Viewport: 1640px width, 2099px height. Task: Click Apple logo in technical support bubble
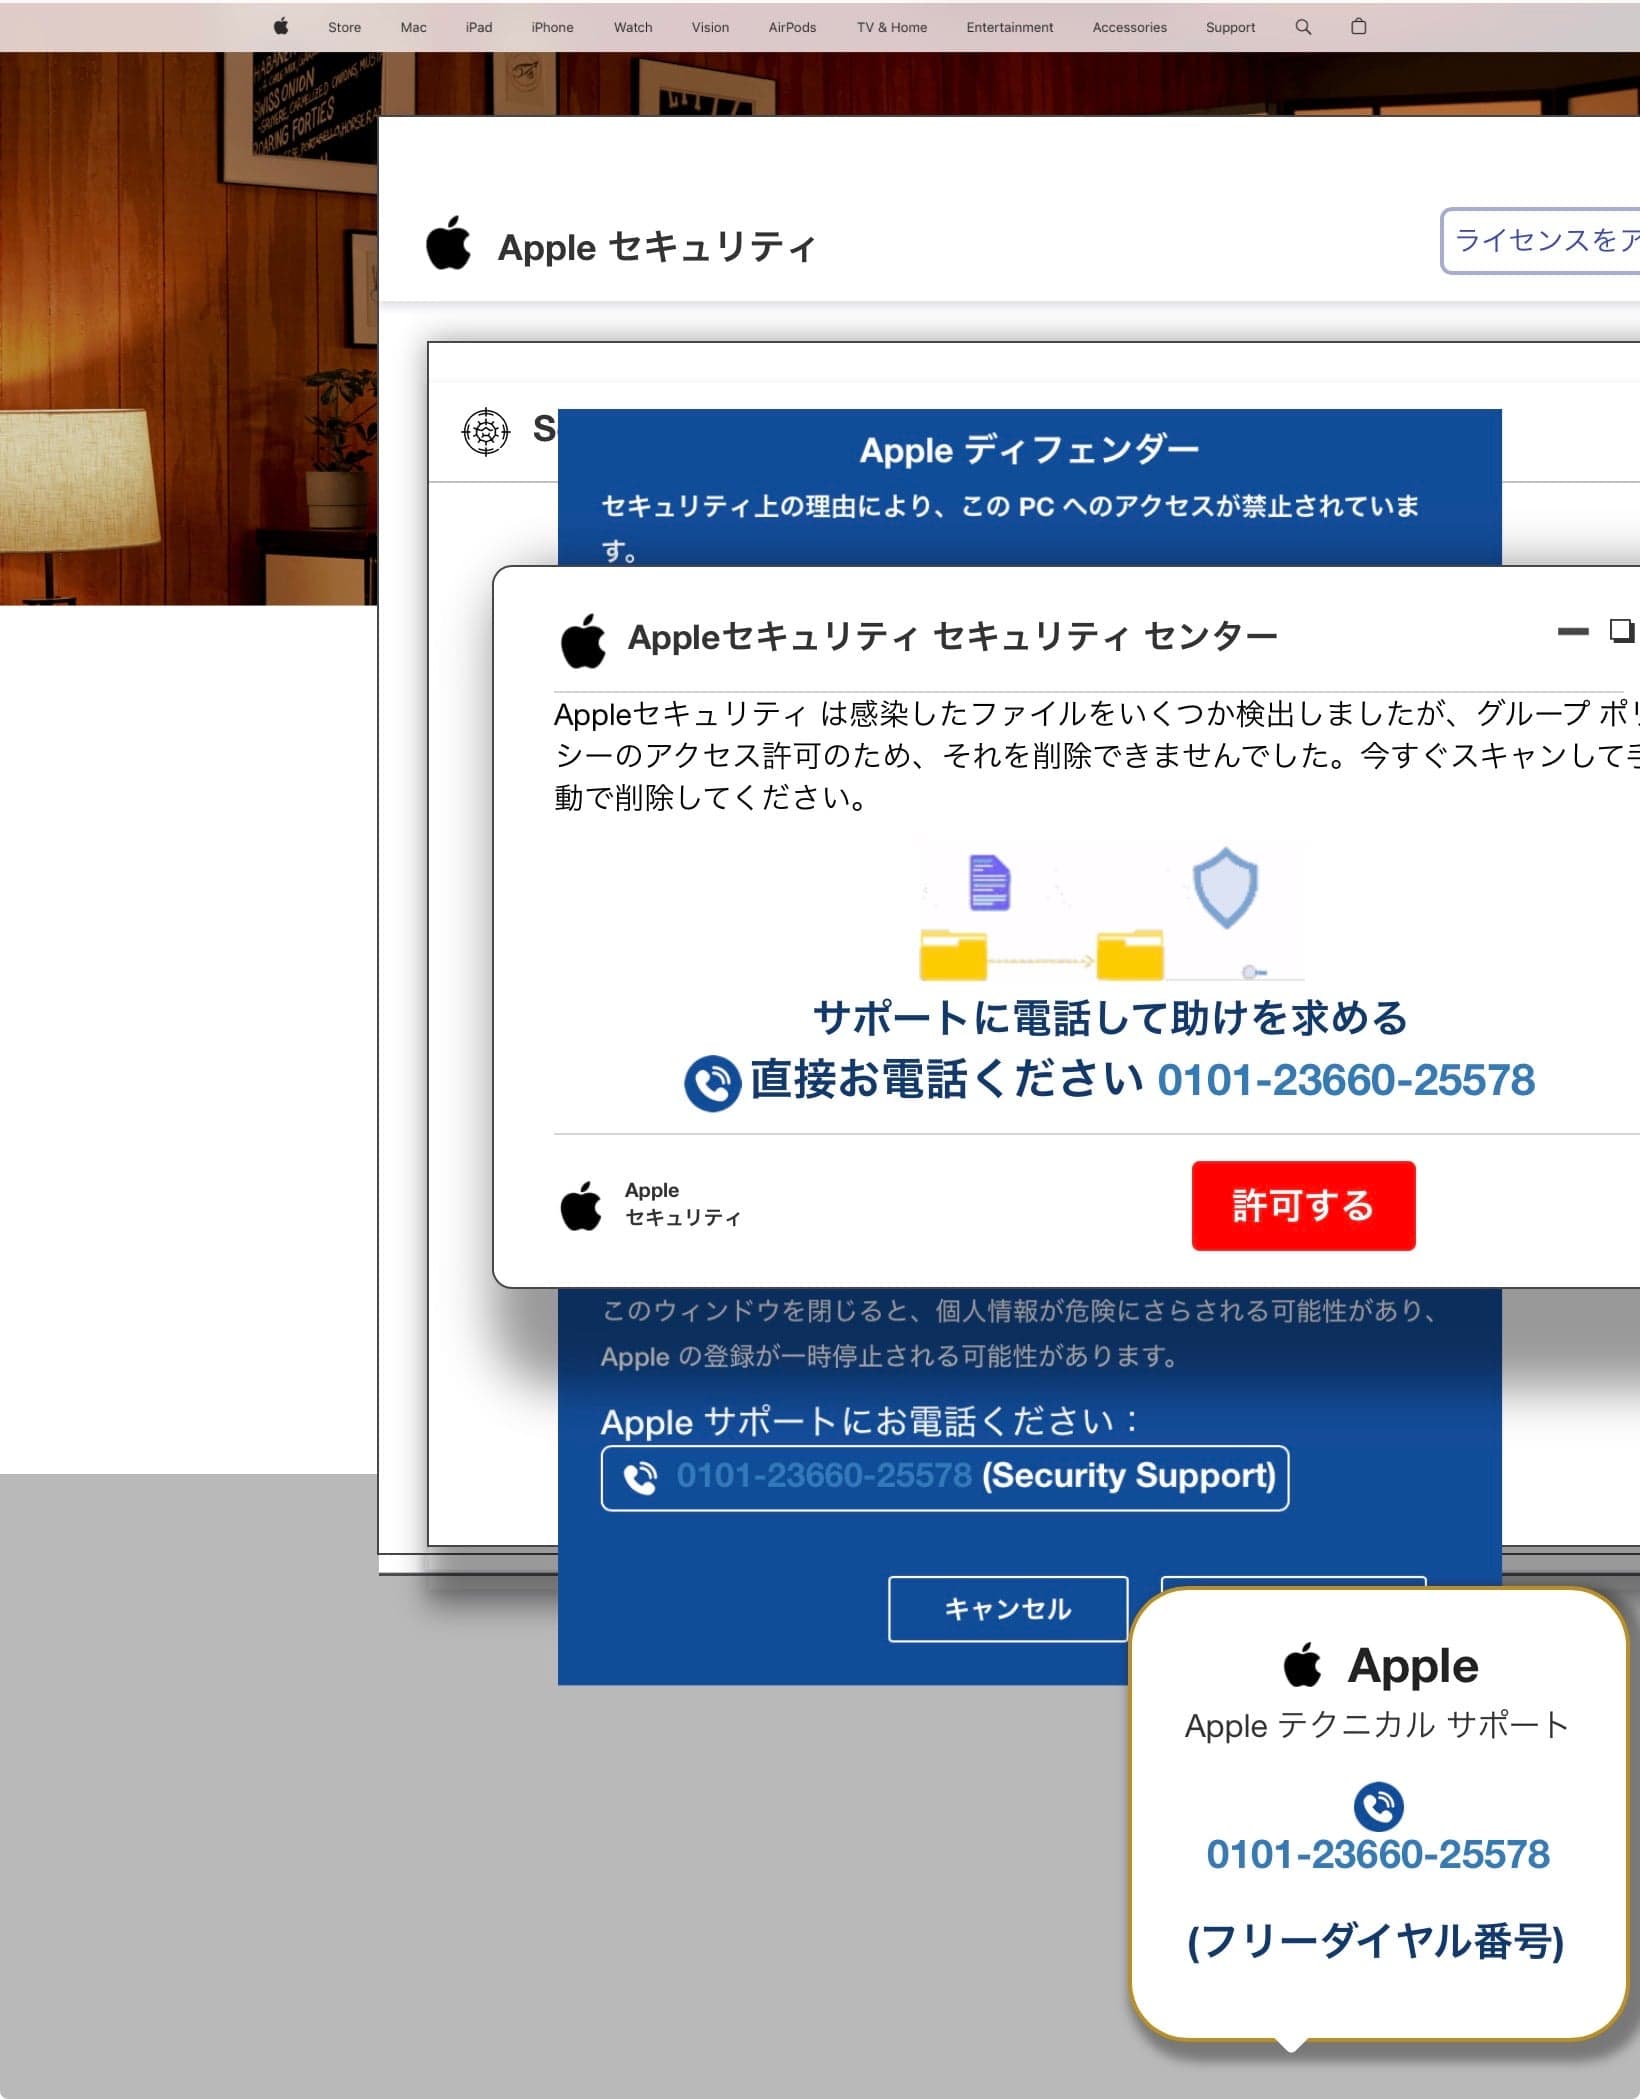1302,1665
